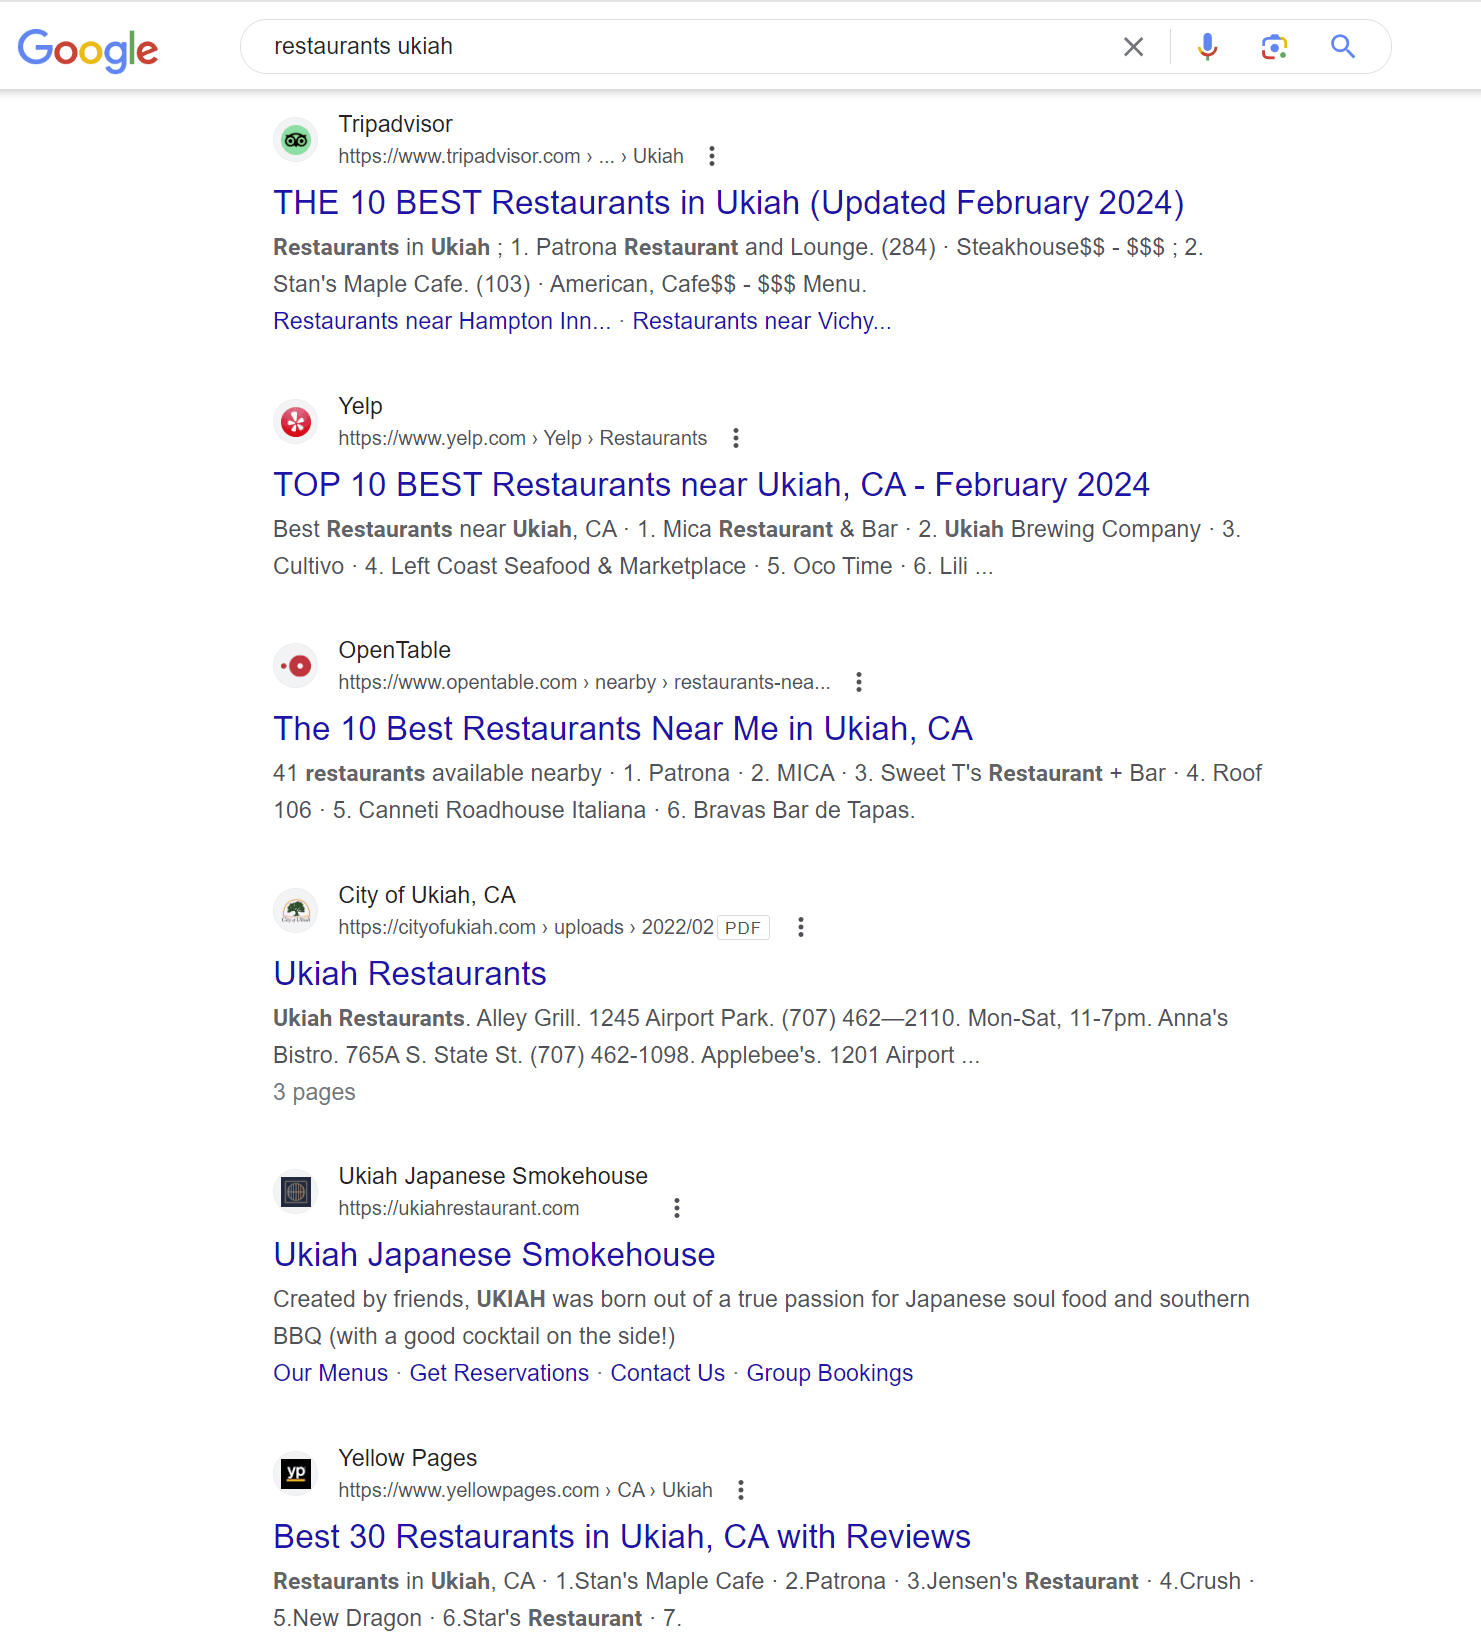Click the search magnifier icon
This screenshot has width=1481, height=1650.
[x=1342, y=46]
